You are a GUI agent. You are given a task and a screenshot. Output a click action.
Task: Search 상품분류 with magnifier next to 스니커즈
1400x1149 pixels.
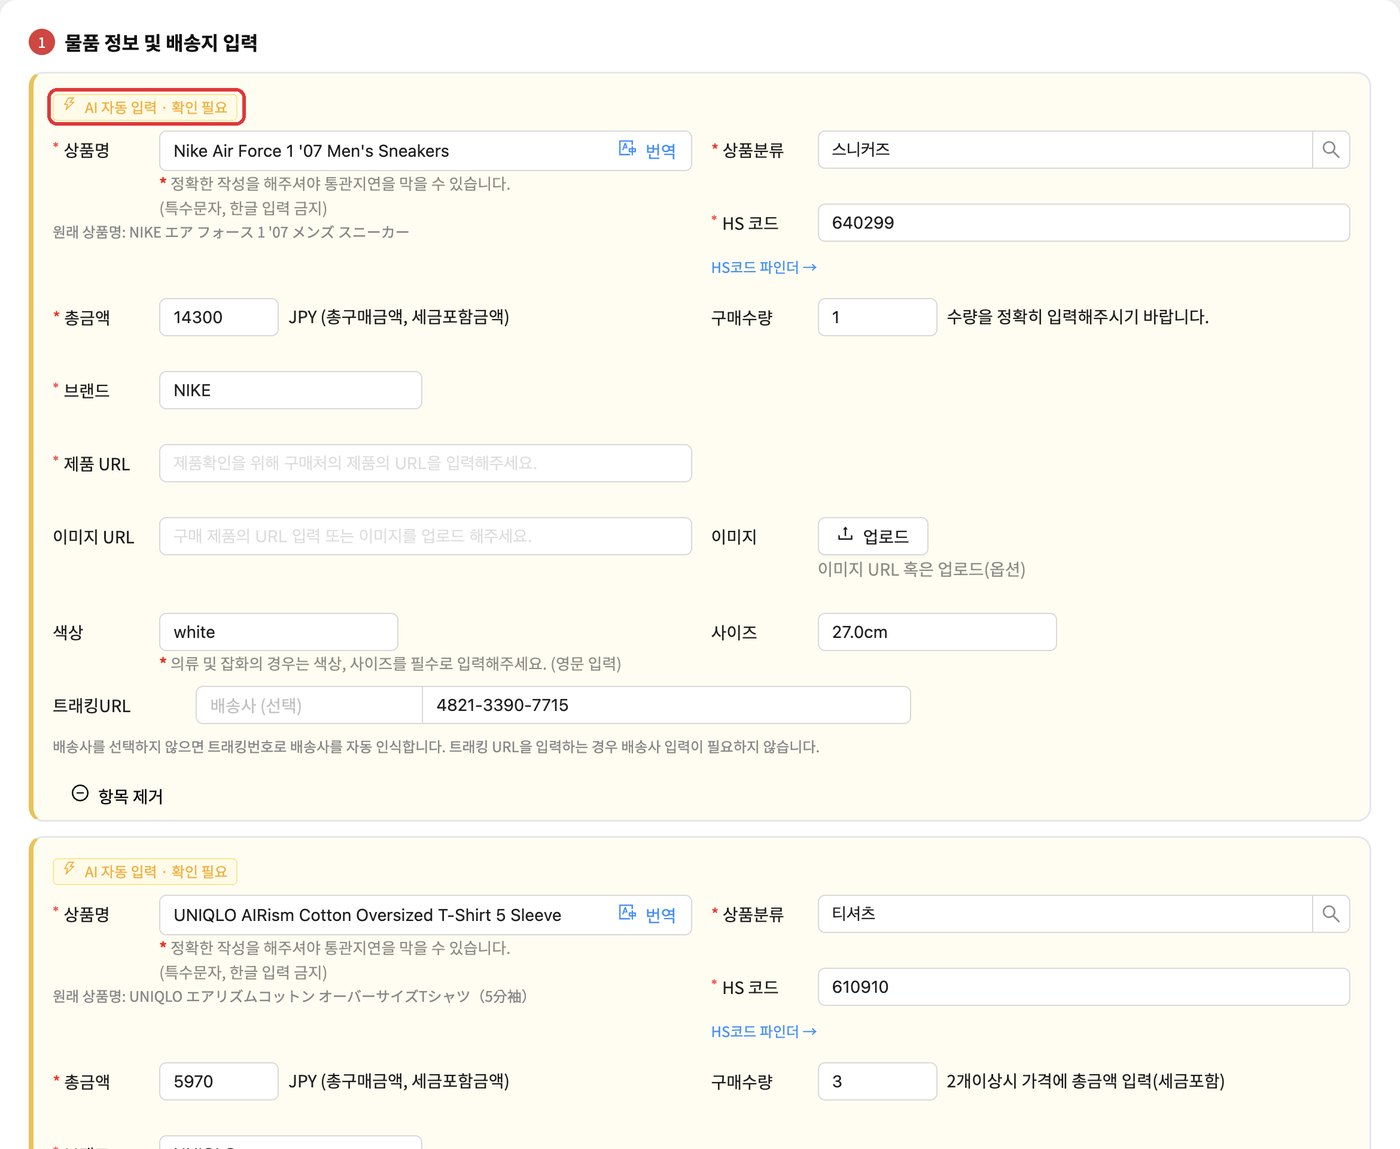coord(1331,150)
